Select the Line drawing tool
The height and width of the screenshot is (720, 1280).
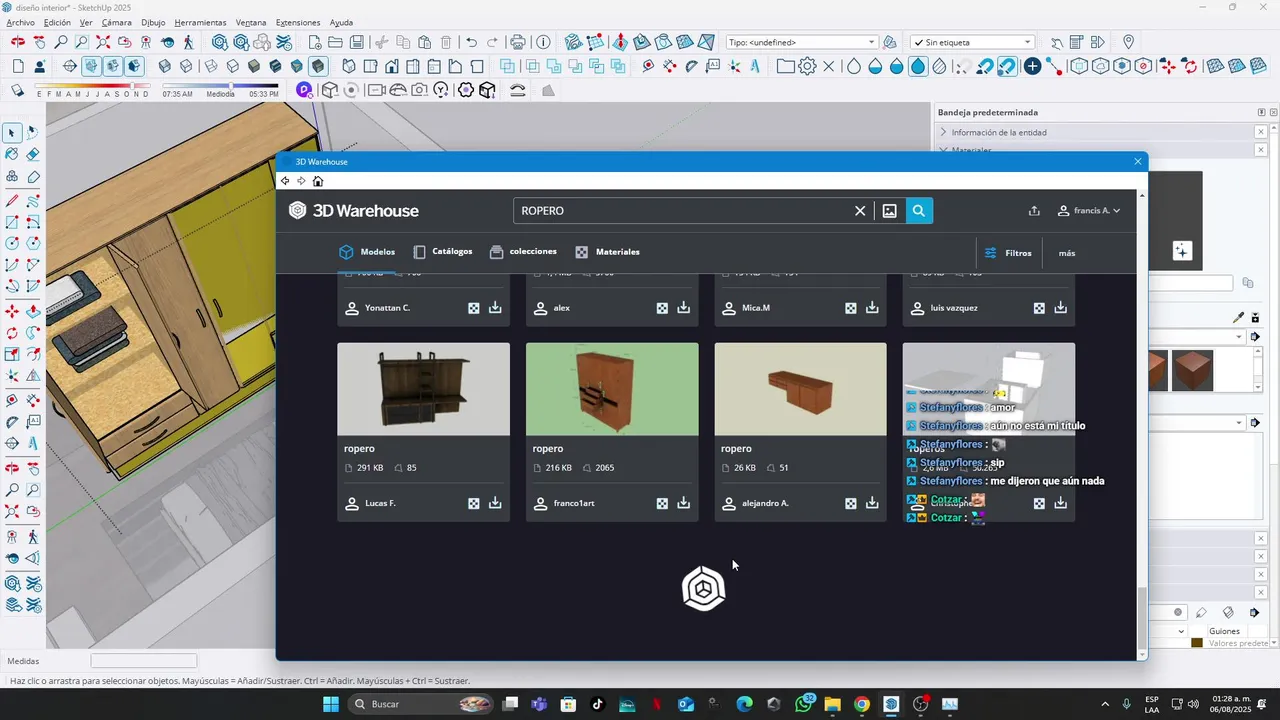[x=12, y=201]
